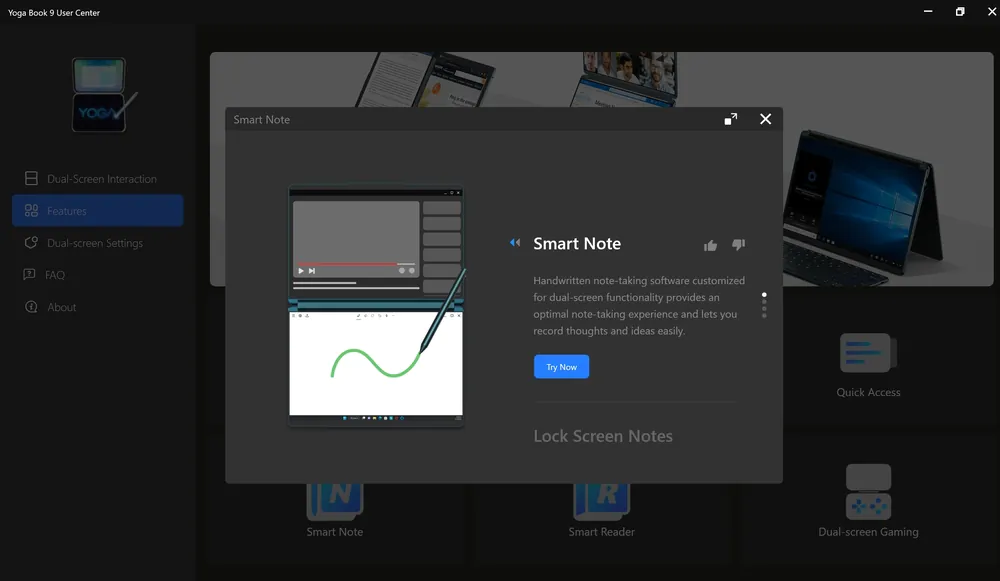Click the Smart Note dialog title text
Viewport: 1000px width, 581px height.
point(261,119)
